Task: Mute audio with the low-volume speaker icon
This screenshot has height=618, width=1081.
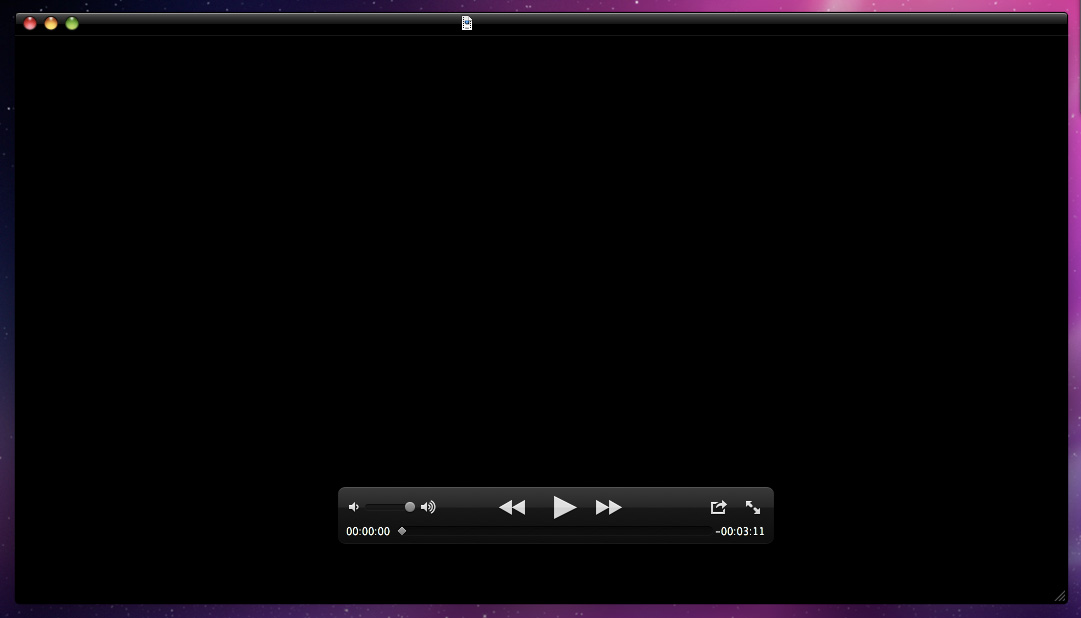Action: 354,507
